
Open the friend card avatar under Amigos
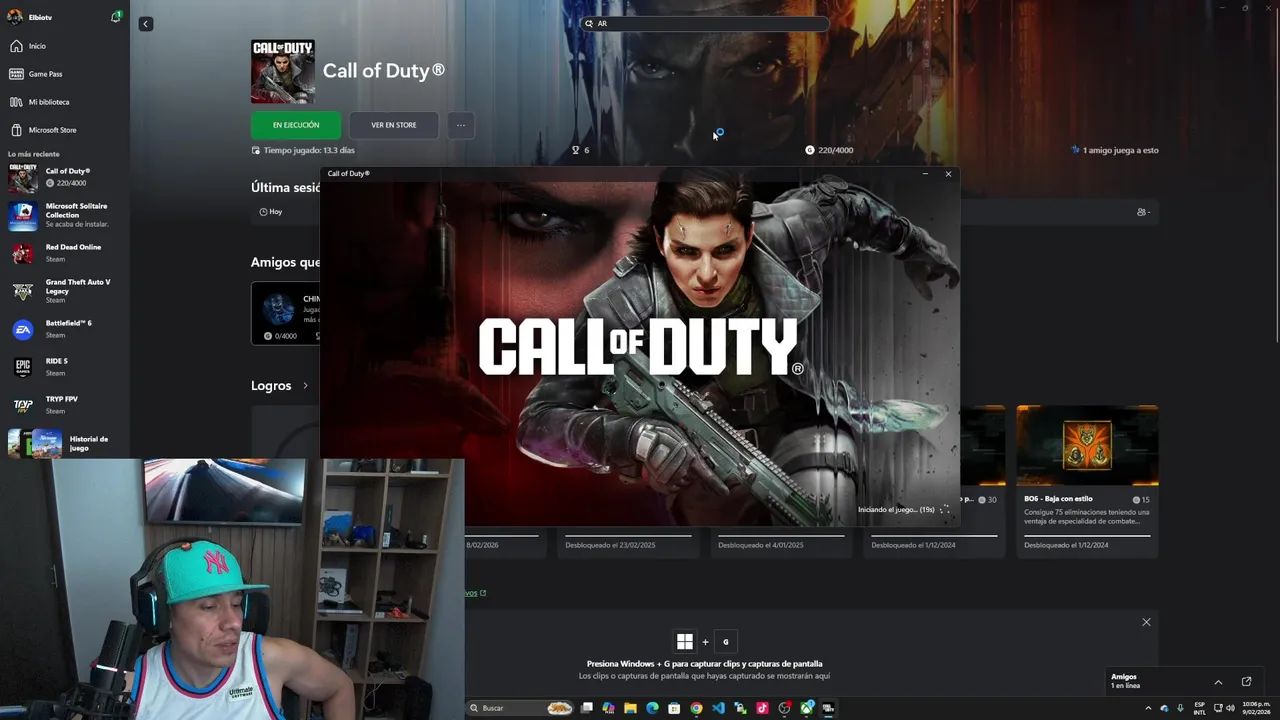[x=277, y=307]
